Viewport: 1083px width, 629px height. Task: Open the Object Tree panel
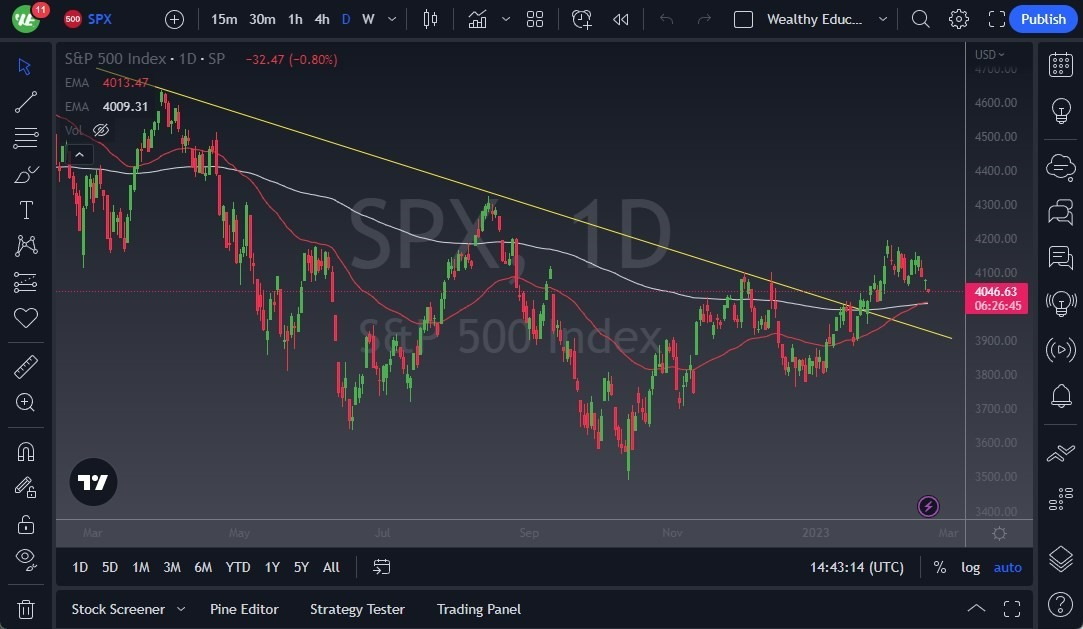[1060, 561]
